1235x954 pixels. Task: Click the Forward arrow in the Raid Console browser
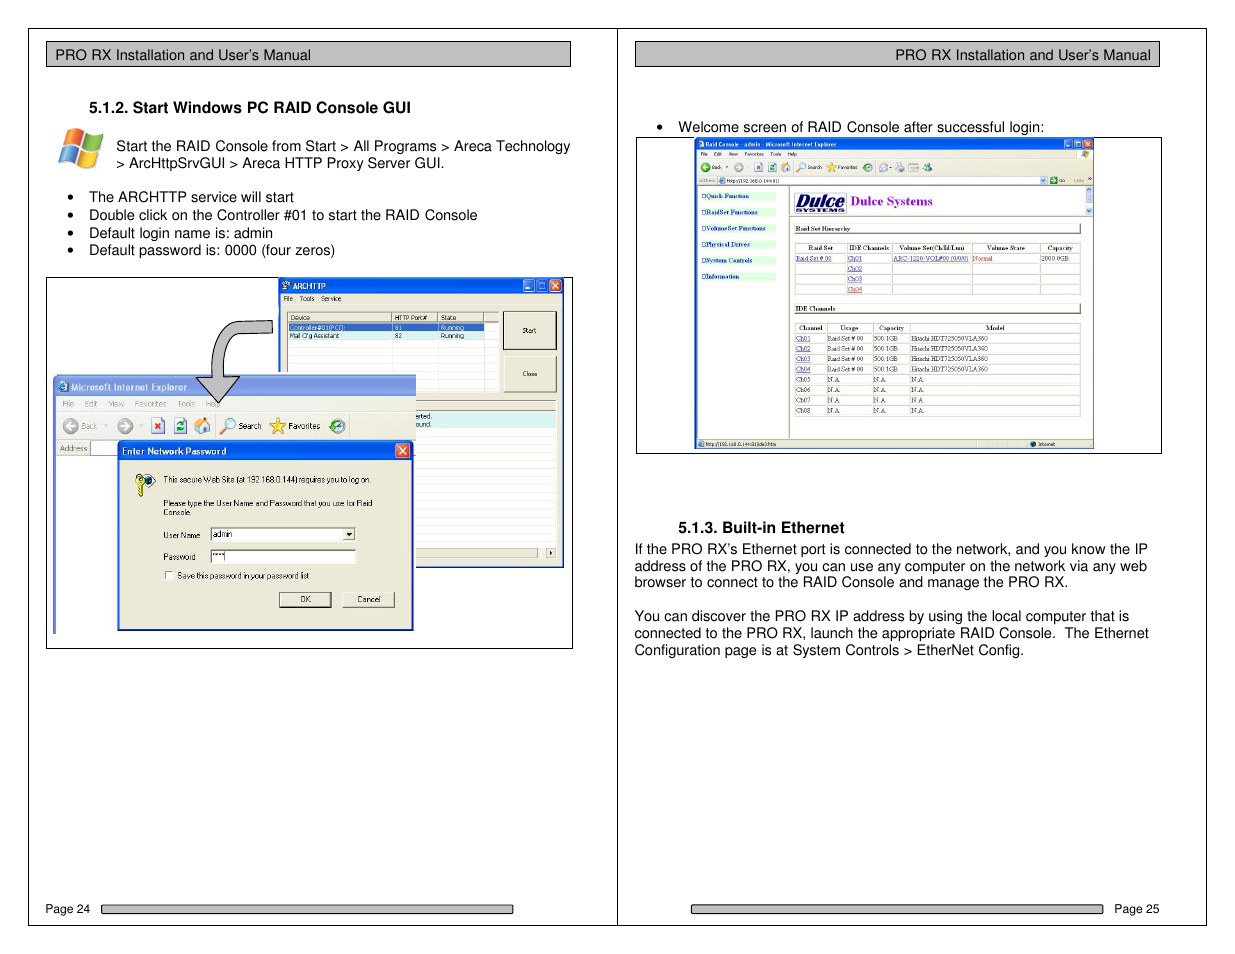(738, 168)
